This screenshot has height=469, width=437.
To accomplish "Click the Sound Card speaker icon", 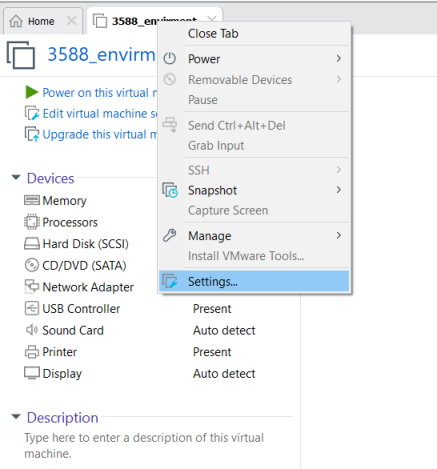I will [x=32, y=330].
